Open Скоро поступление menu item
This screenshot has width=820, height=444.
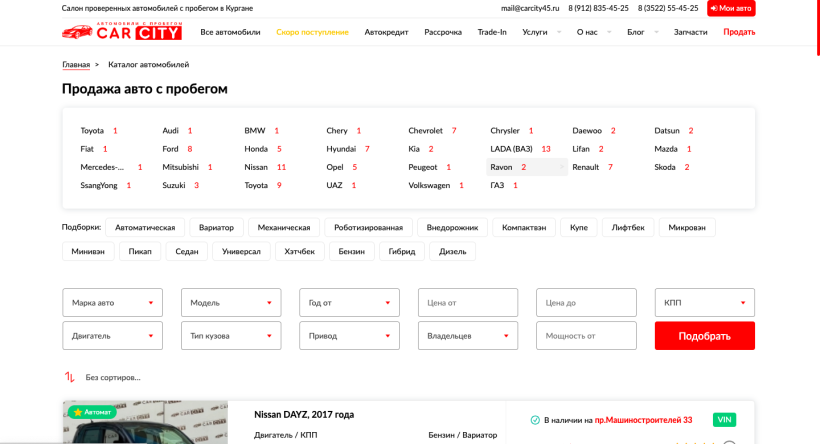[x=312, y=32]
